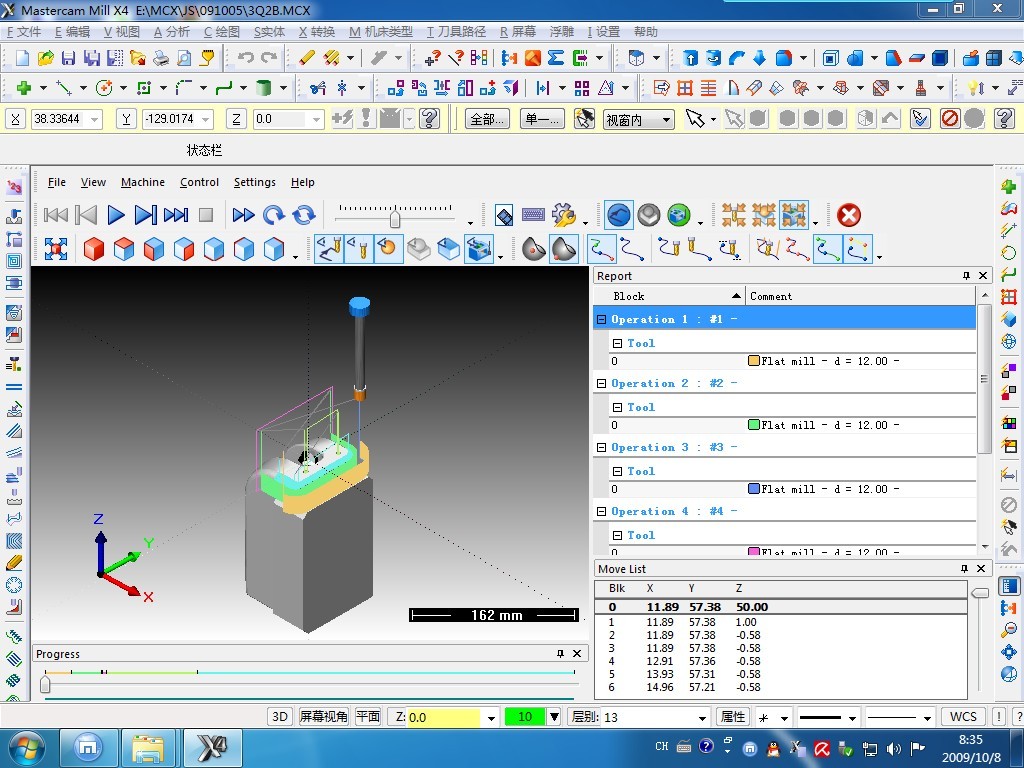Click the sigma statistics icon
The height and width of the screenshot is (768, 1024).
(x=556, y=58)
